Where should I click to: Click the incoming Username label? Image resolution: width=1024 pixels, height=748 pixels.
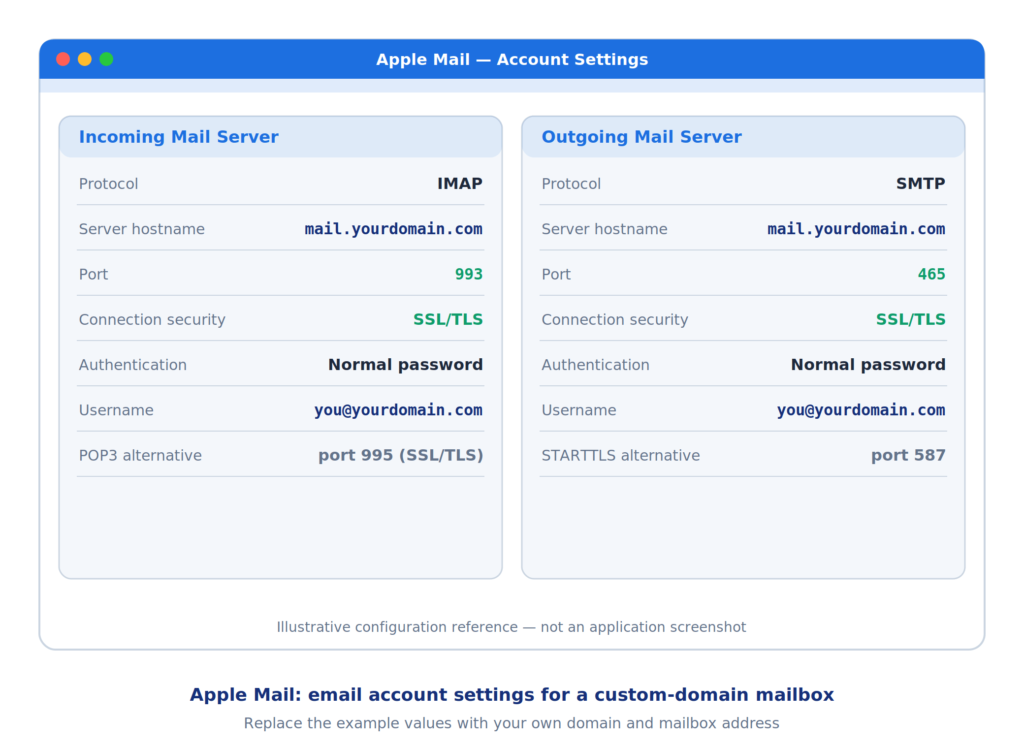point(116,410)
